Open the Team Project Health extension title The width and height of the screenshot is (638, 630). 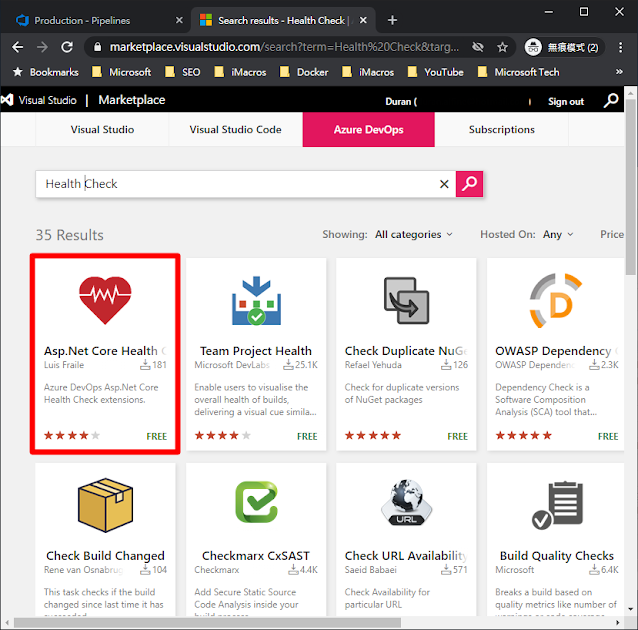pos(256,351)
